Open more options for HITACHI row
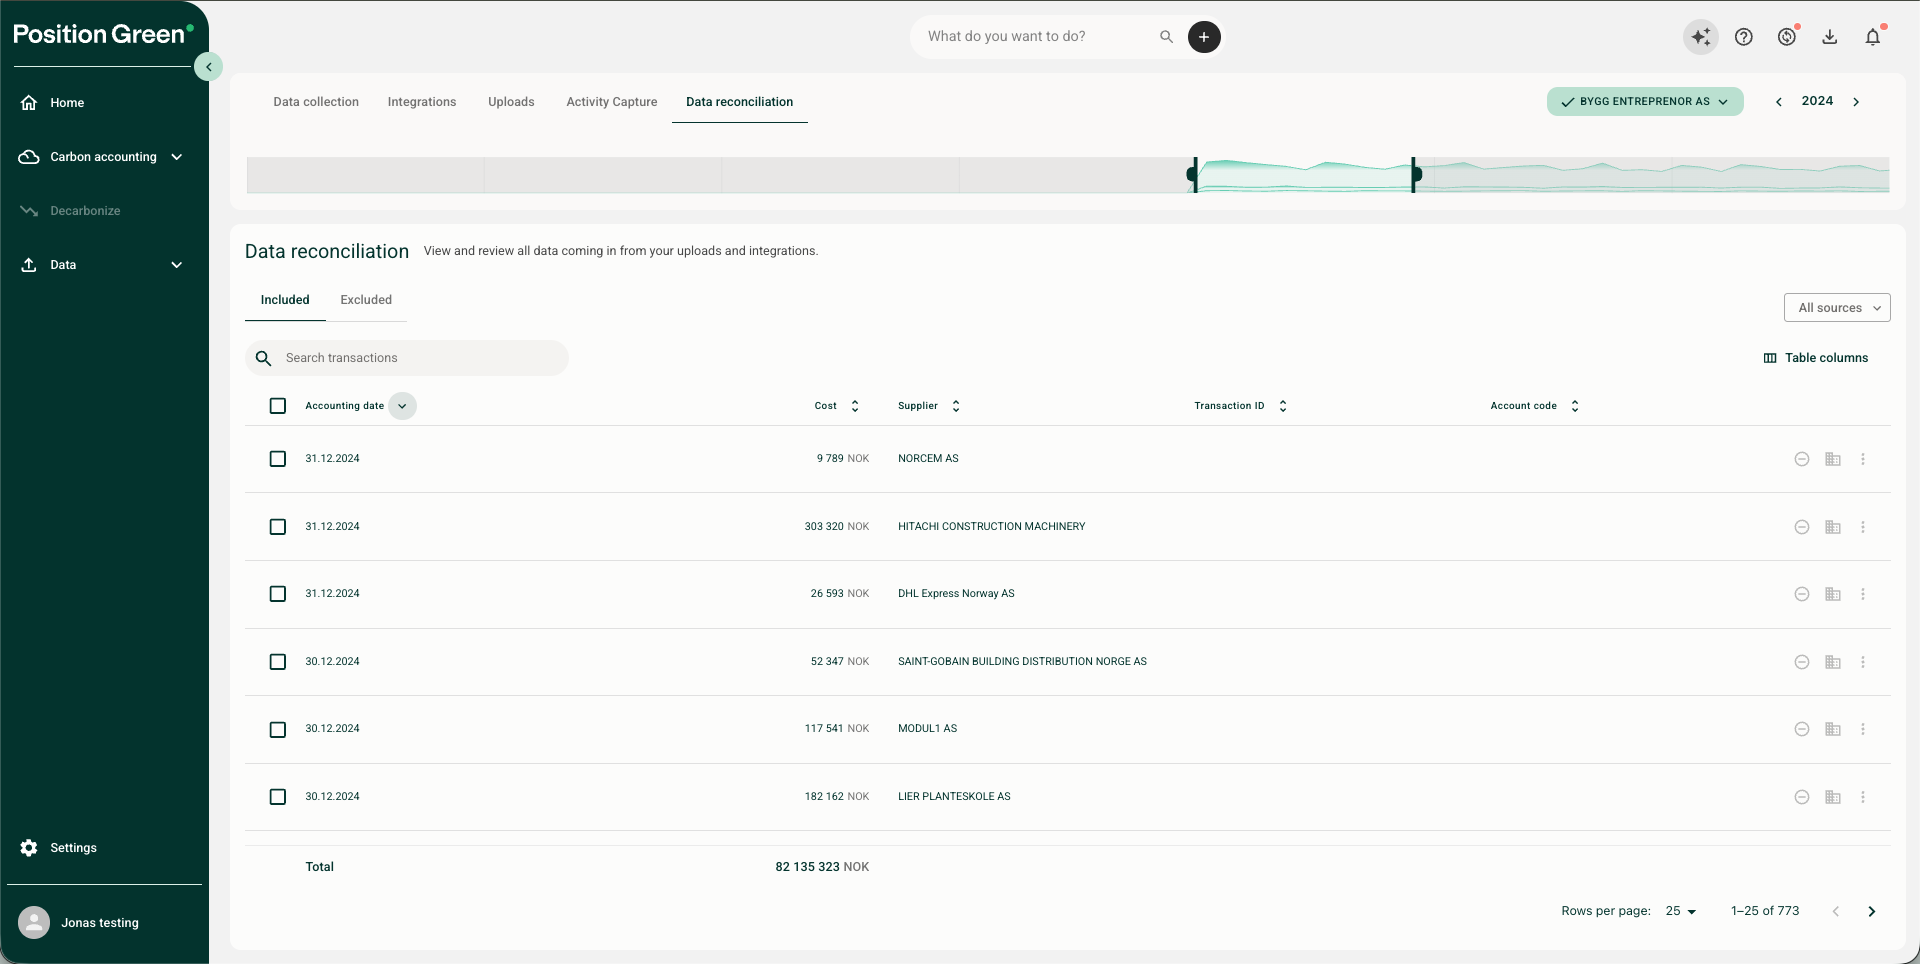The image size is (1920, 964). [x=1863, y=527]
